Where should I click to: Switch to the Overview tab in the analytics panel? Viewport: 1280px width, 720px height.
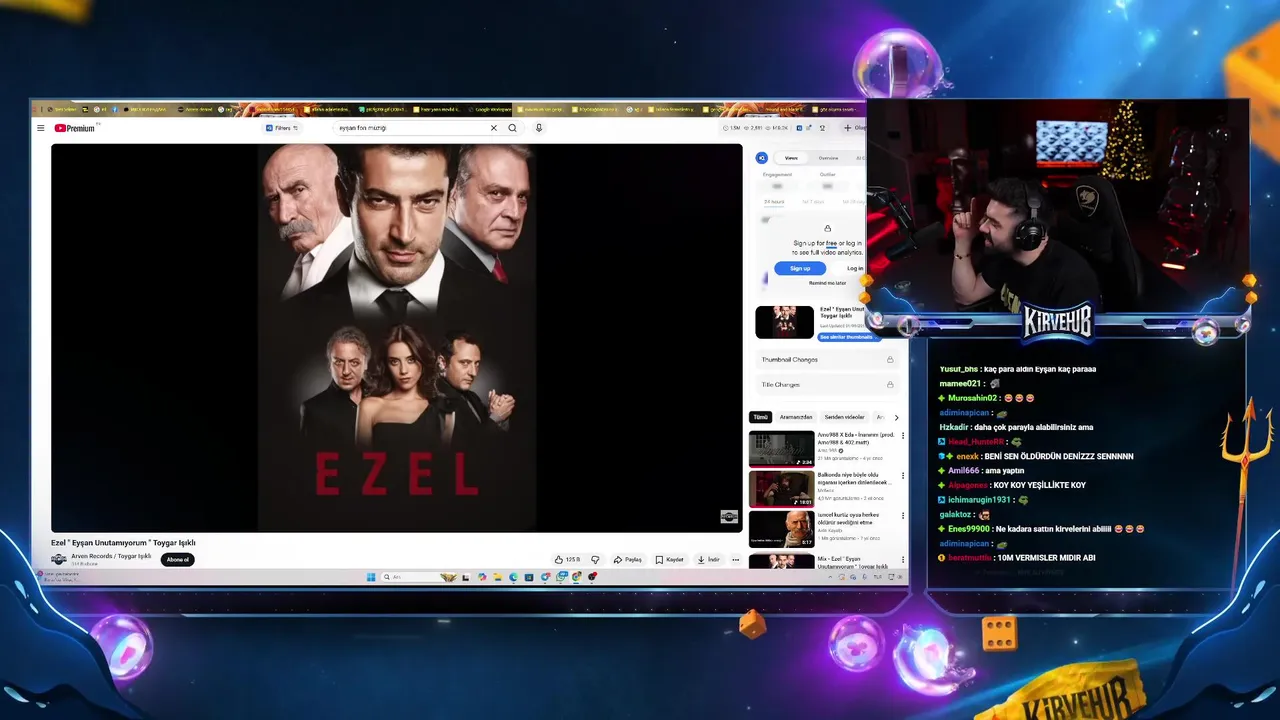point(829,158)
